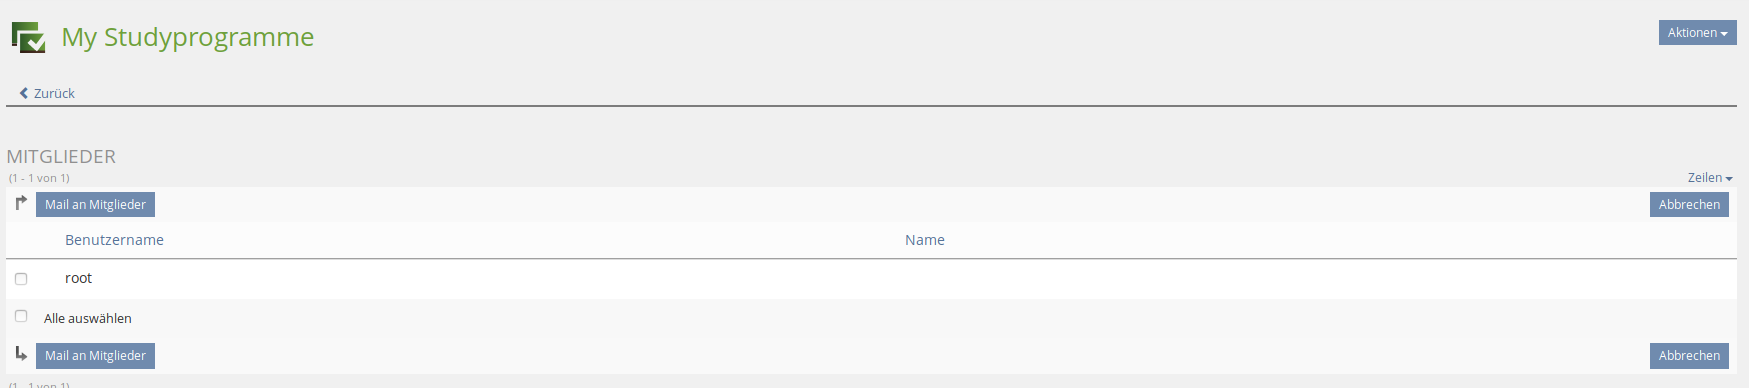Expand the Zeilen rows selector
1749x388 pixels.
[1710, 177]
